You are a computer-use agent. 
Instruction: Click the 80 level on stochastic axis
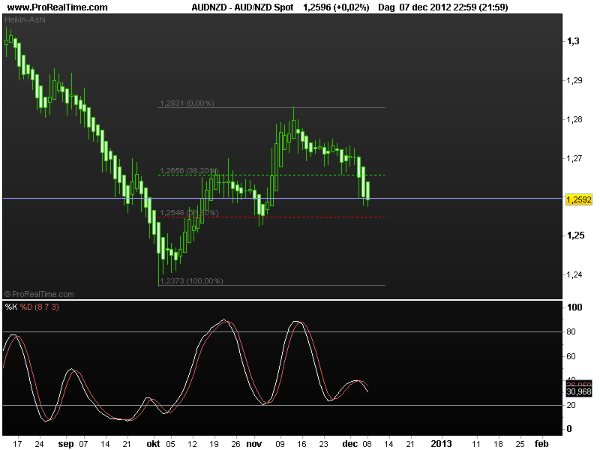(x=571, y=332)
